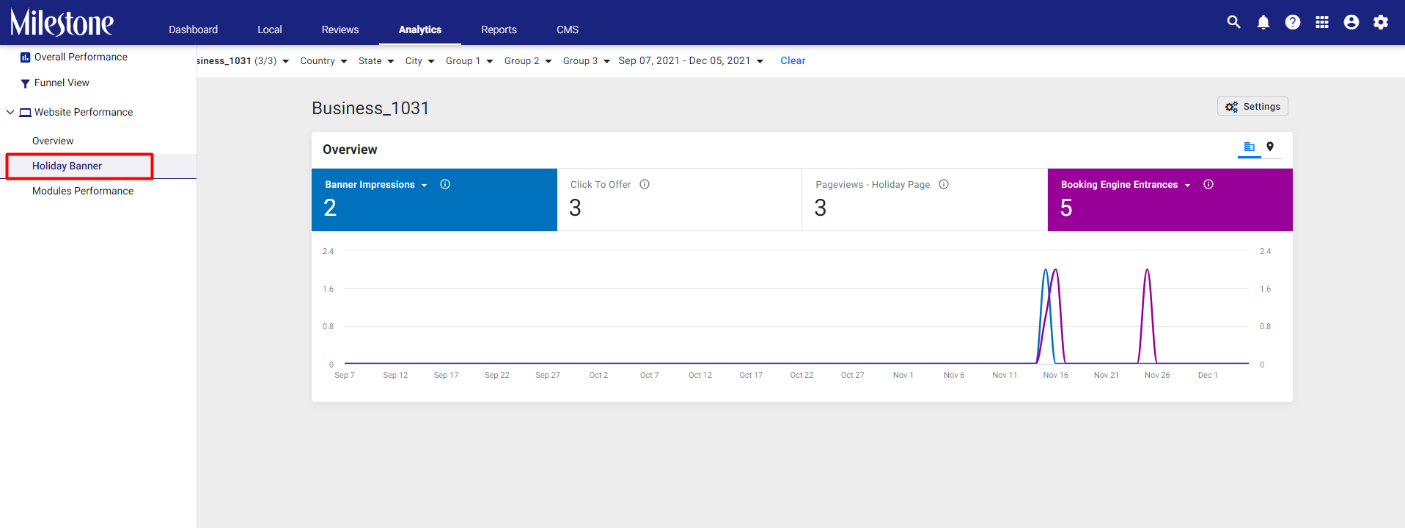Click the Overview card title
This screenshot has width=1405, height=528.
[x=350, y=149]
